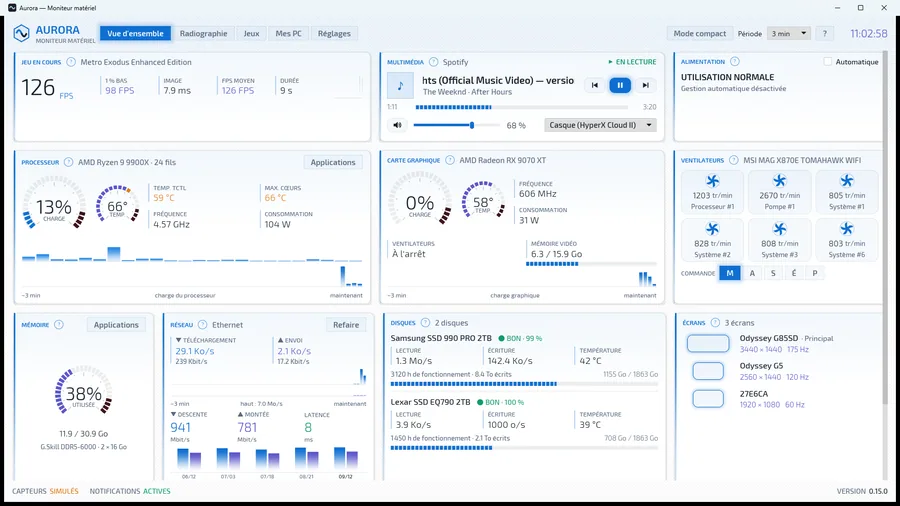
Task: Select the Système #1 fan icon
Action: [x=847, y=181]
